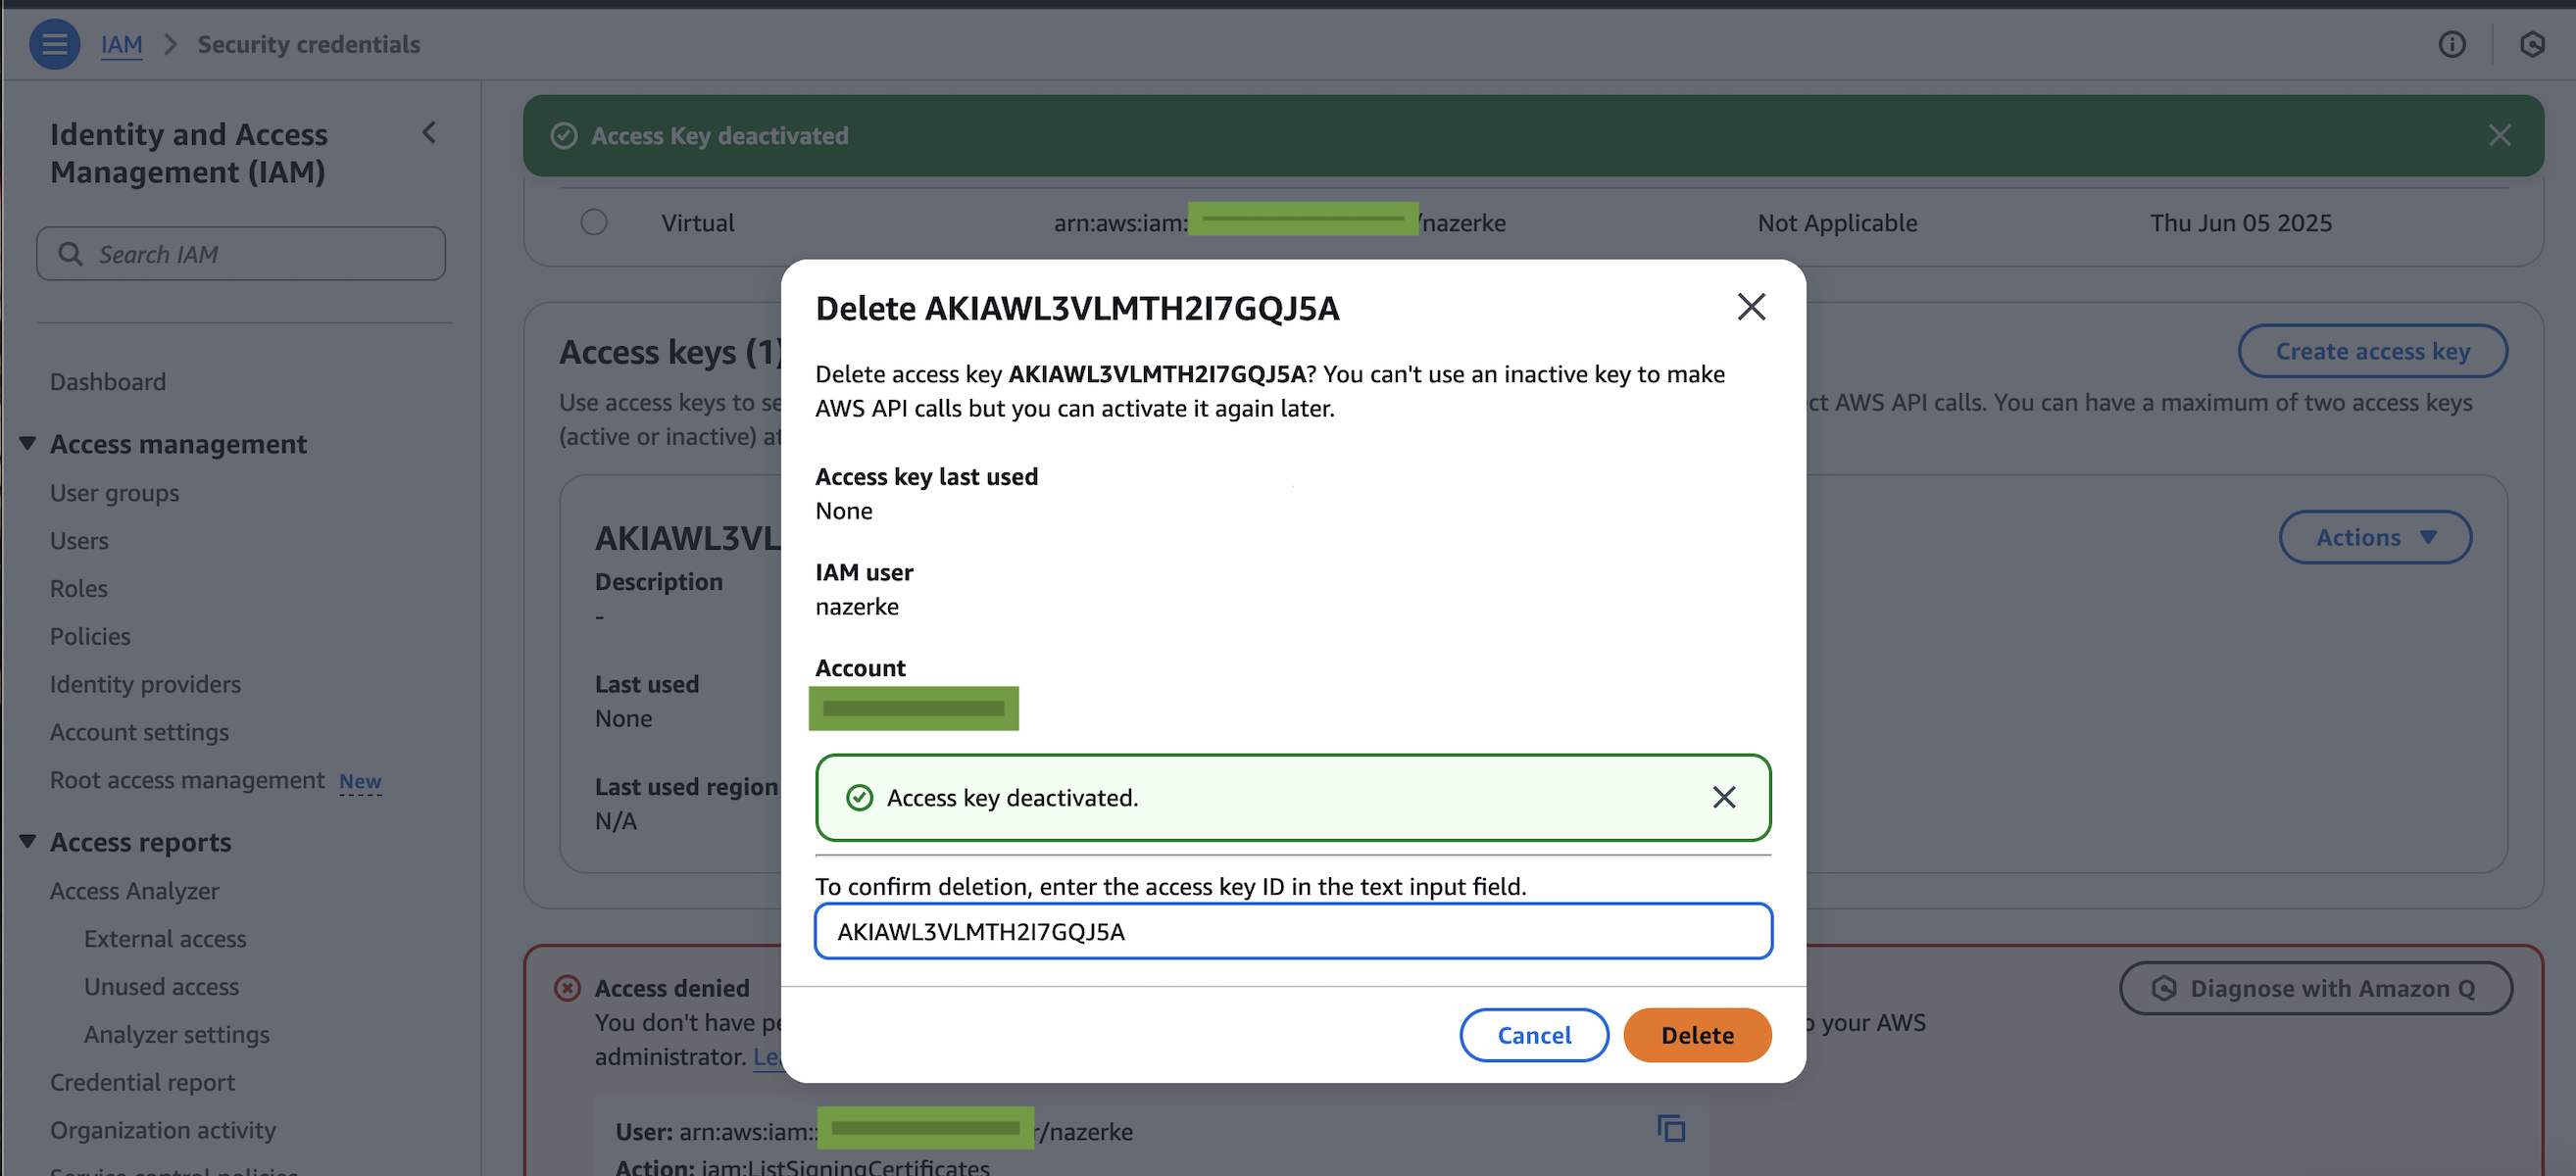Click the 'Security credentials' breadcrumb text
2576x1176 pixels.
308,44
